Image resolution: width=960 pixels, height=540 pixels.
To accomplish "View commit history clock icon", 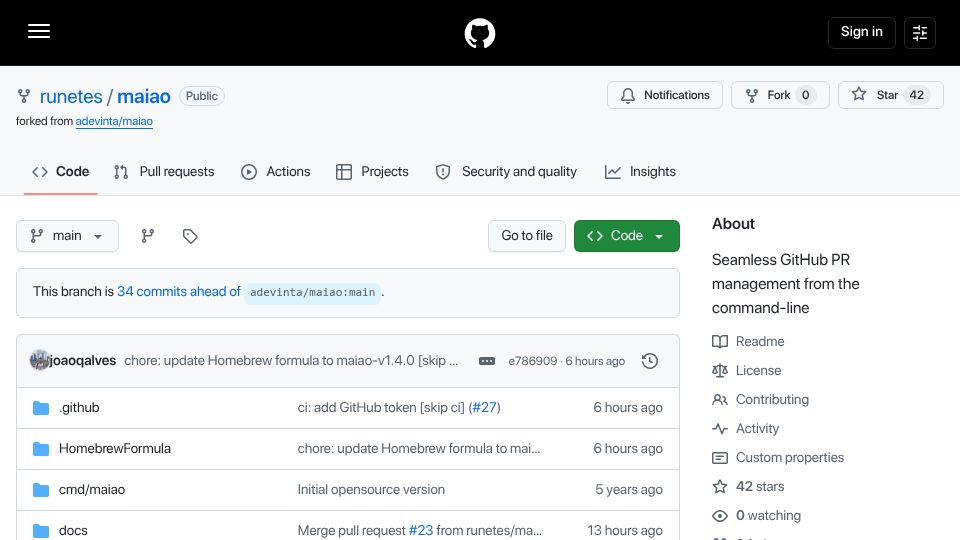I will click(650, 361).
